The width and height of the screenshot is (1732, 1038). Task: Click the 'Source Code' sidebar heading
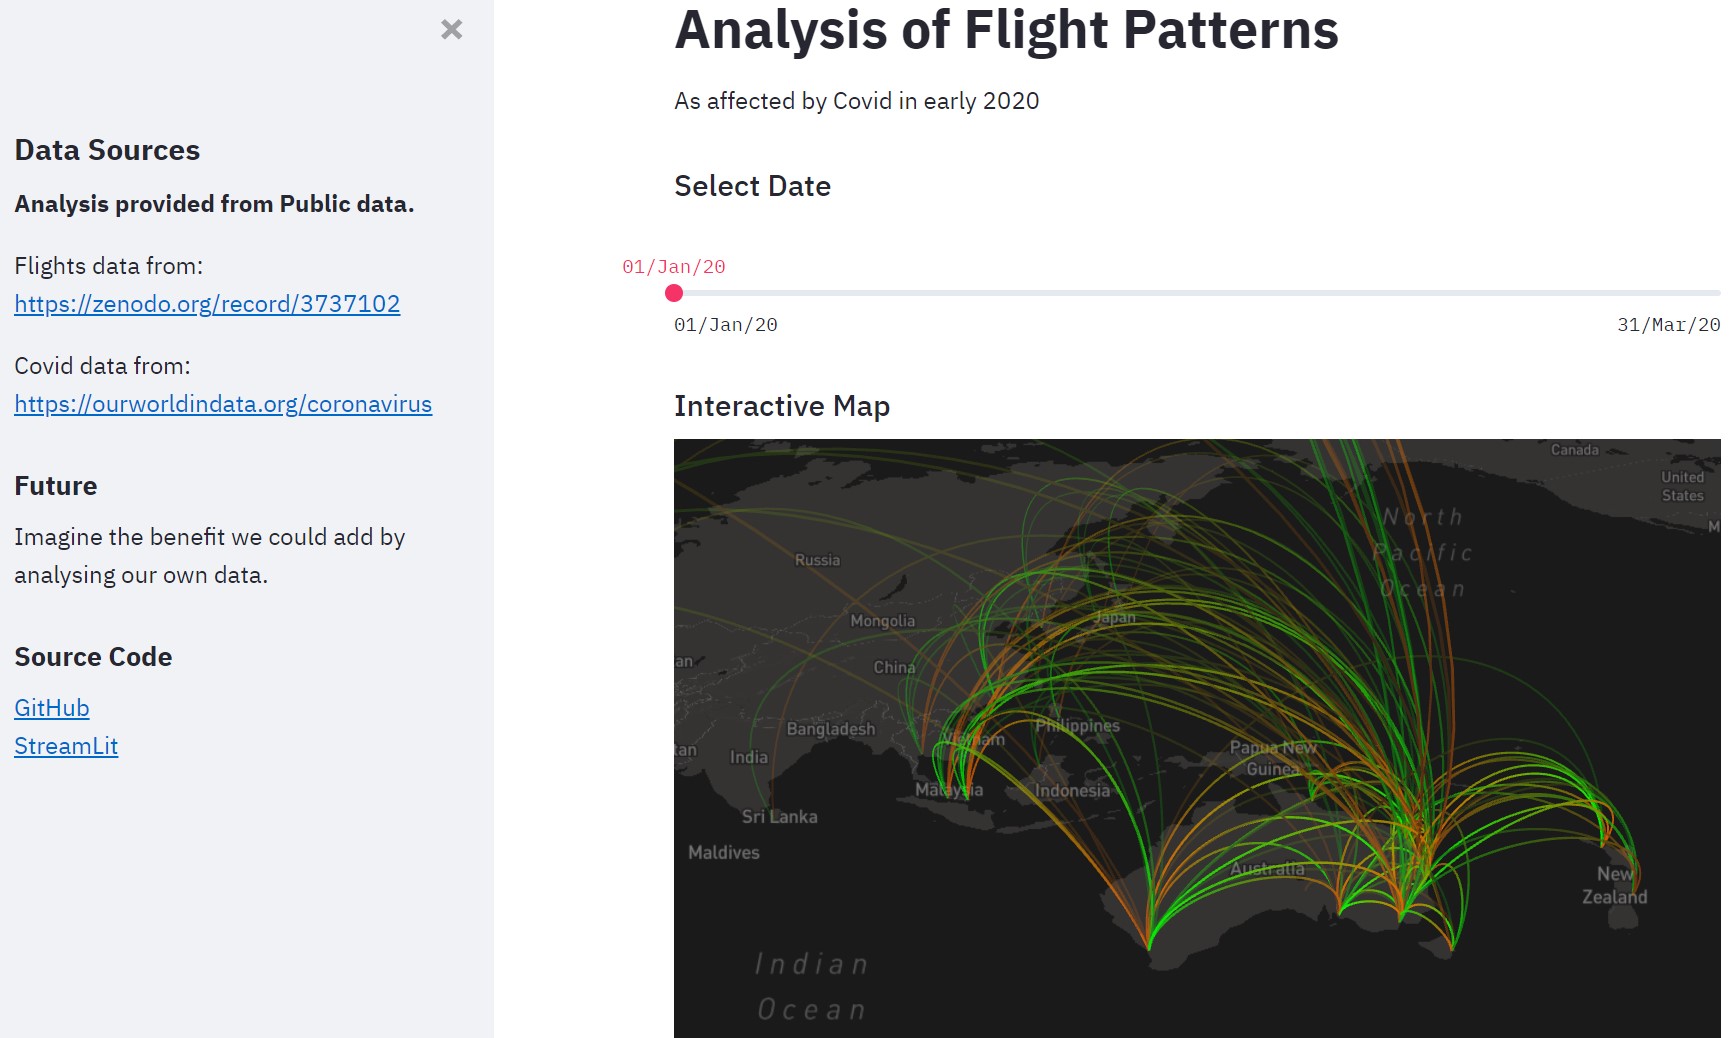93,657
